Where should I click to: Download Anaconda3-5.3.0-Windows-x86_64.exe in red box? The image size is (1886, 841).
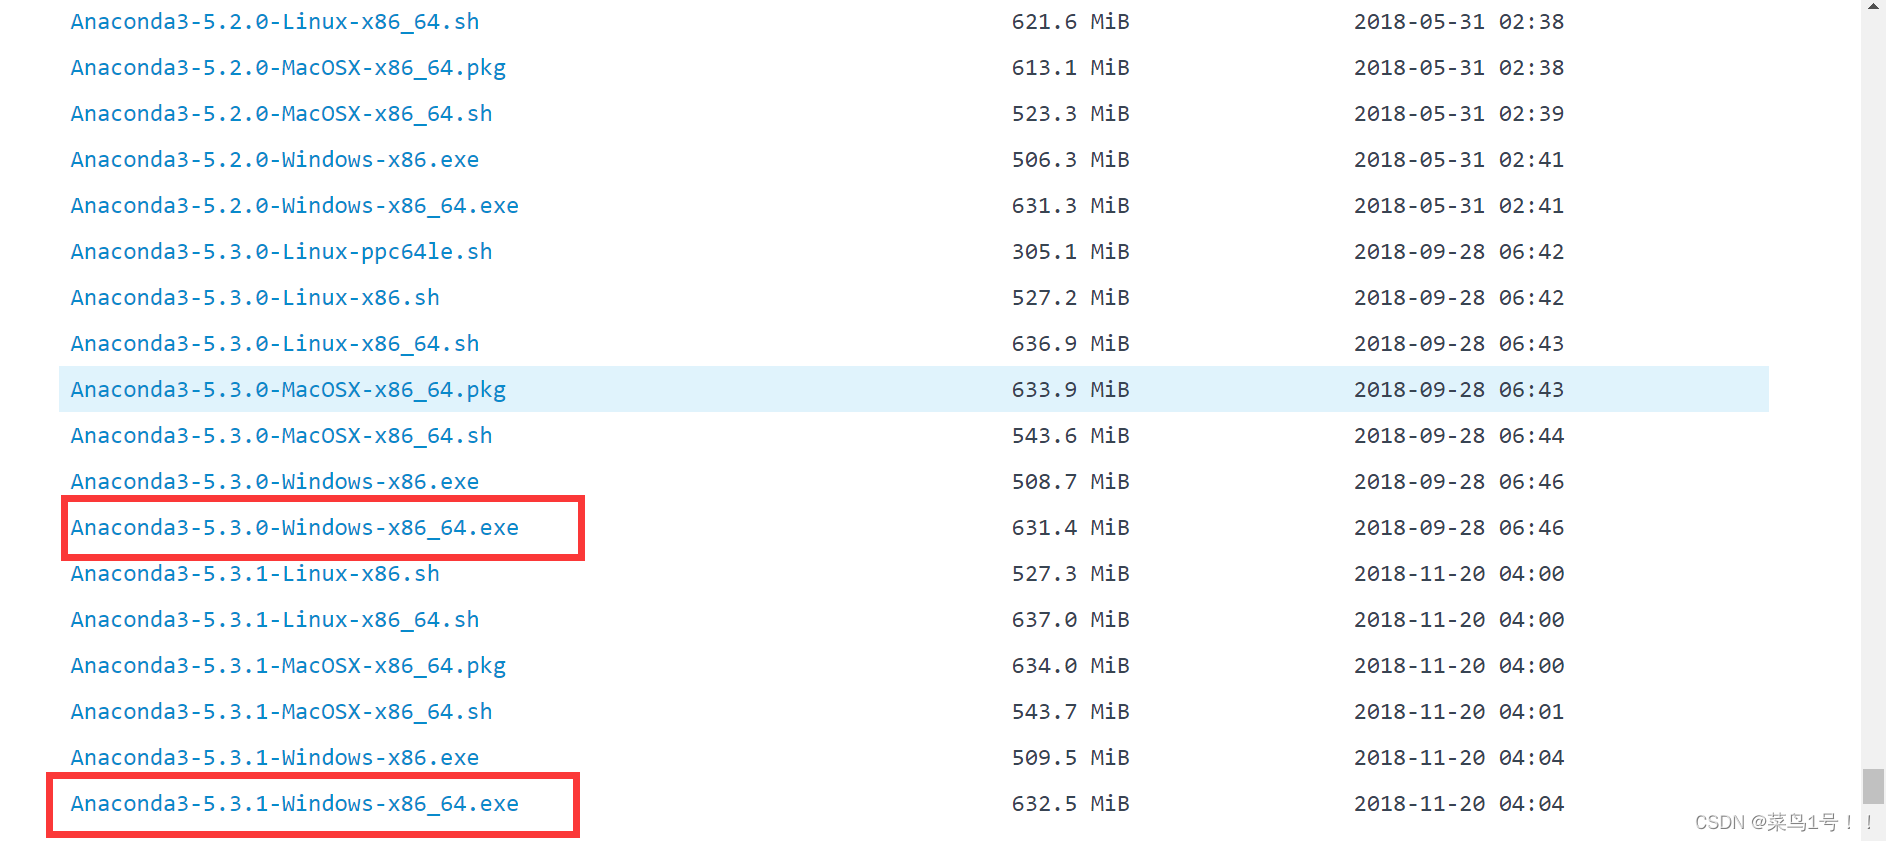pos(295,528)
